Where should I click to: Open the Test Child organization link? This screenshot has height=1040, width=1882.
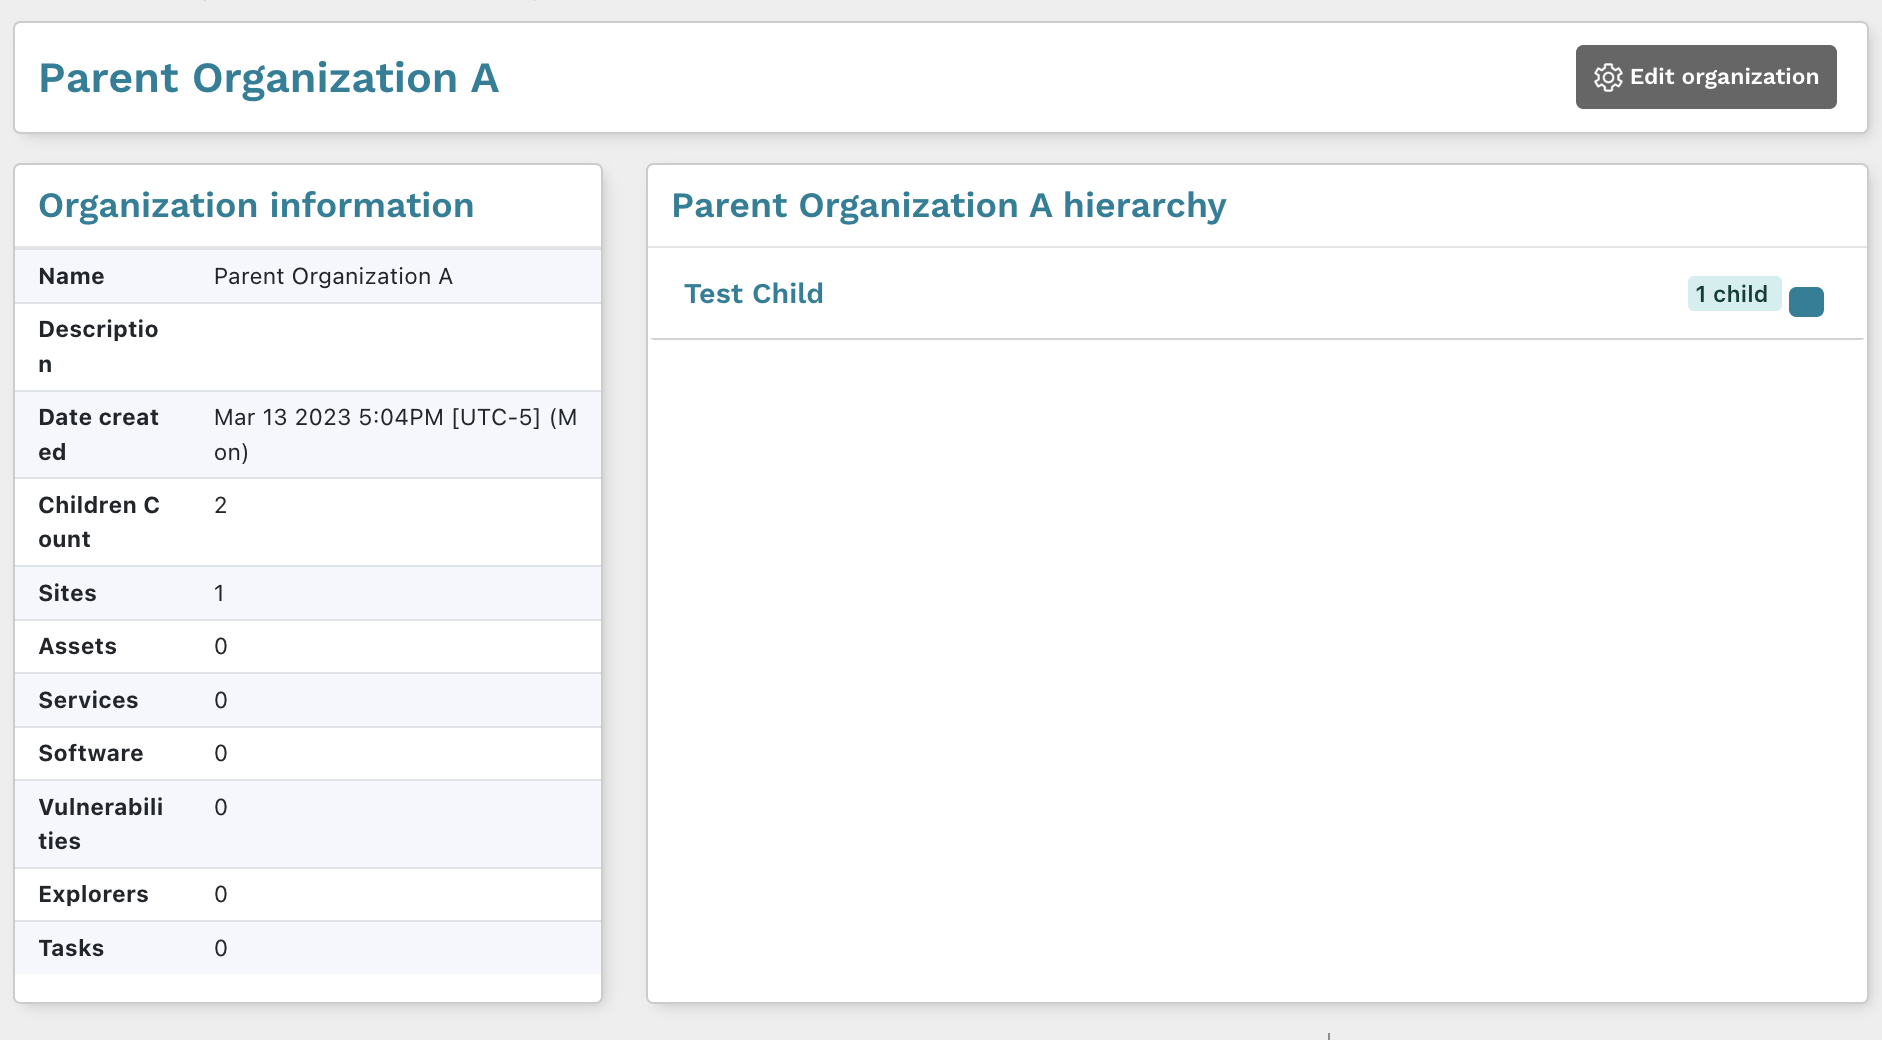(x=753, y=293)
